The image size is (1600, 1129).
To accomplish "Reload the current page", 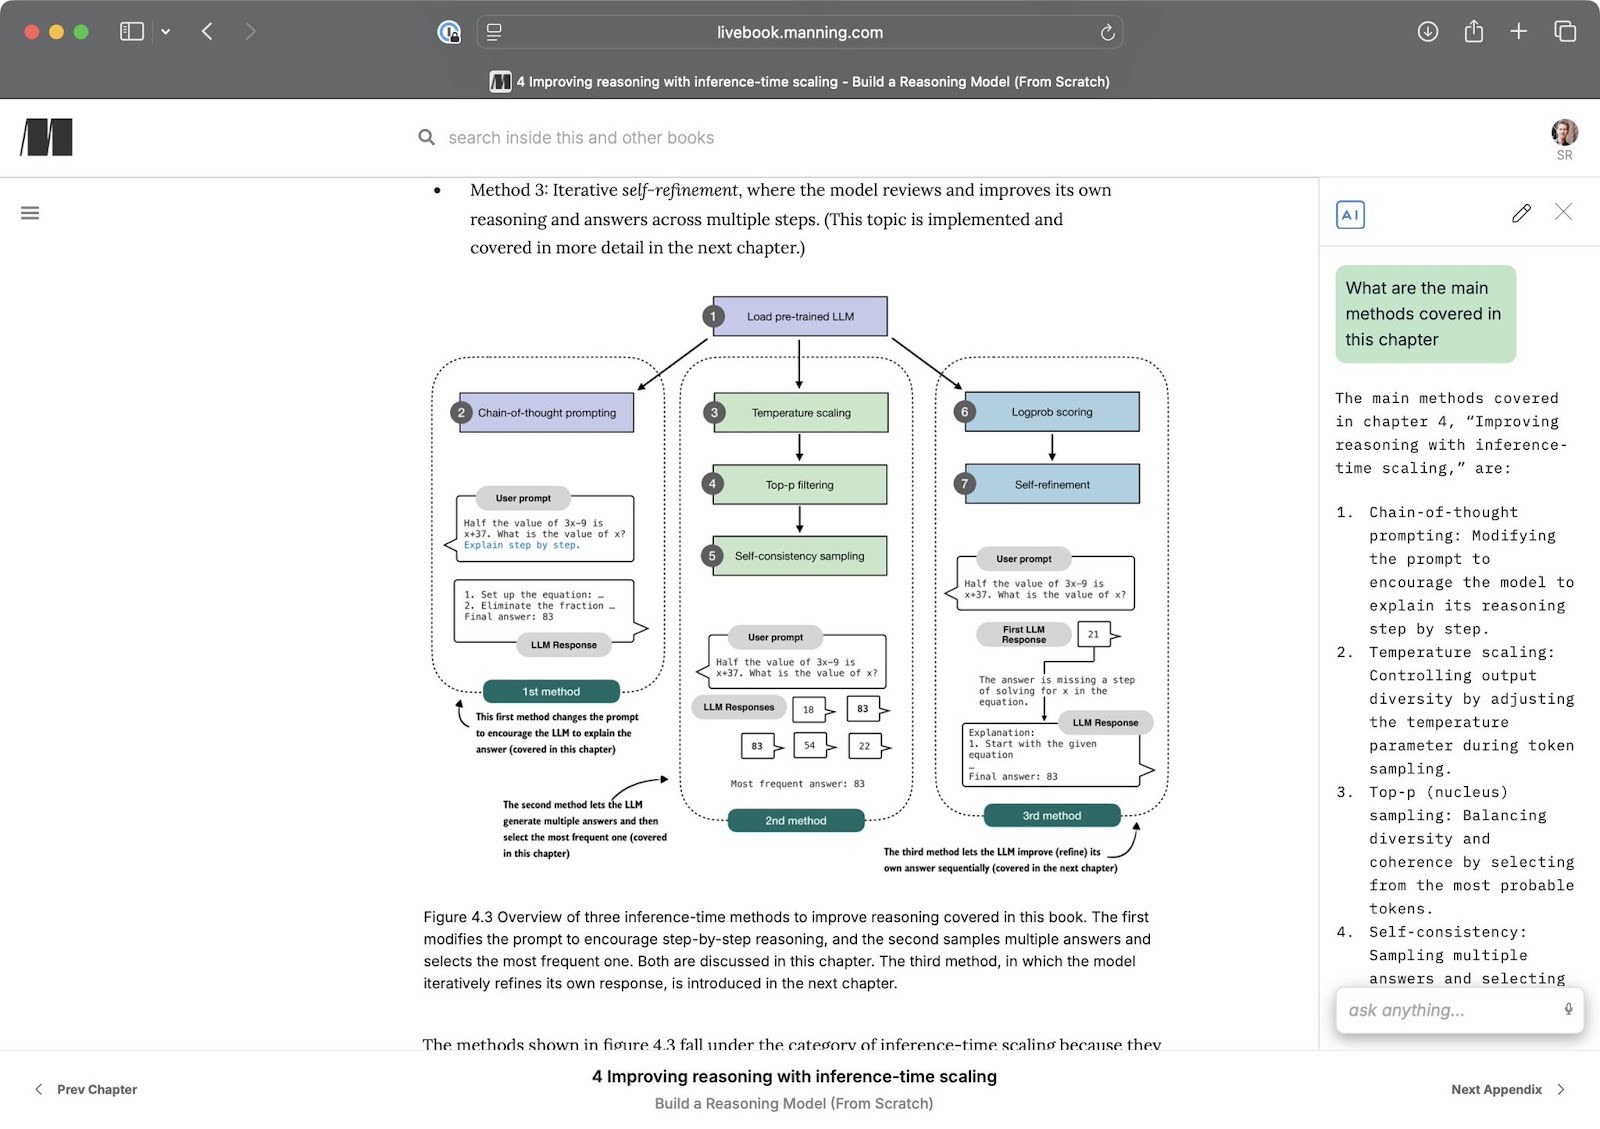I will point(1107,32).
